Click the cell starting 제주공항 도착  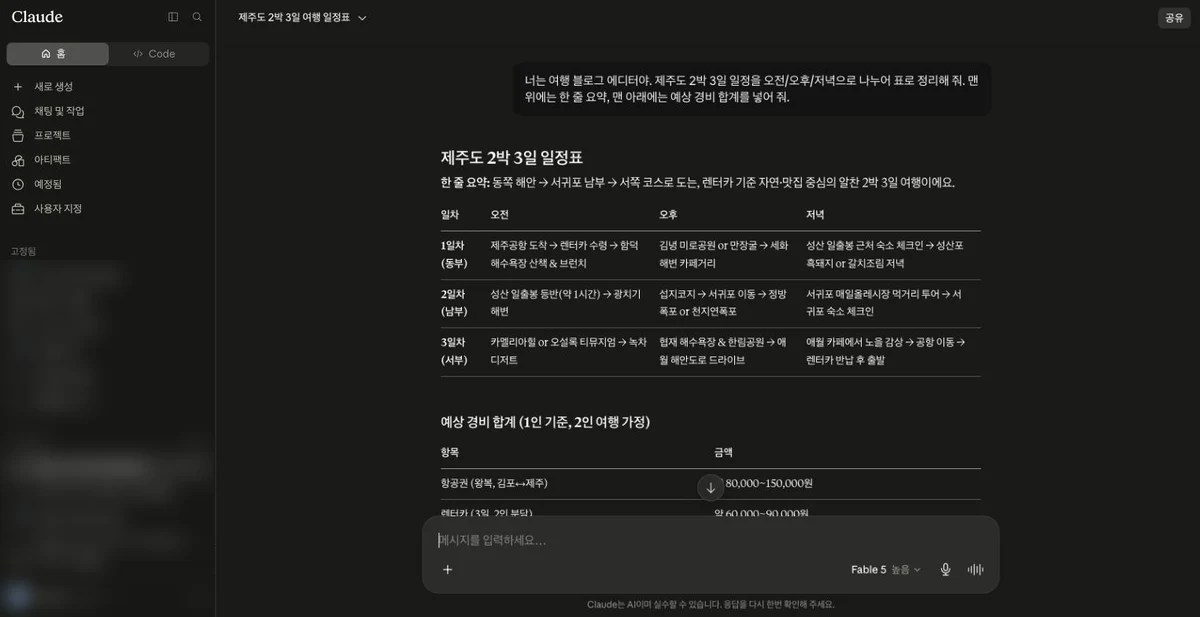pyautogui.click(x=564, y=254)
